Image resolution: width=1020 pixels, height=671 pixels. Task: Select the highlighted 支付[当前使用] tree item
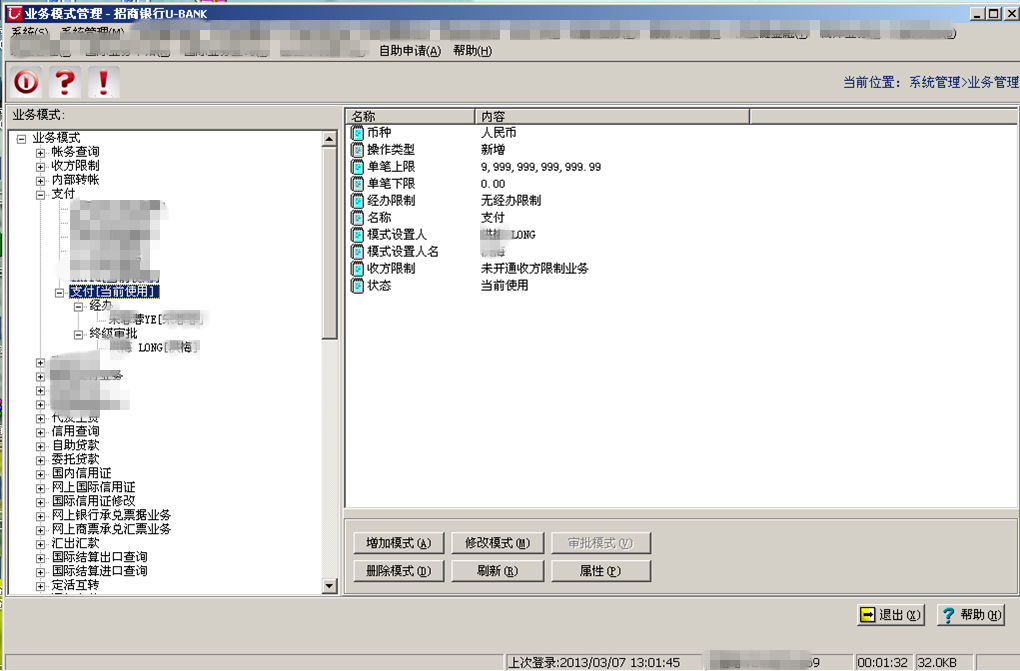tap(114, 292)
